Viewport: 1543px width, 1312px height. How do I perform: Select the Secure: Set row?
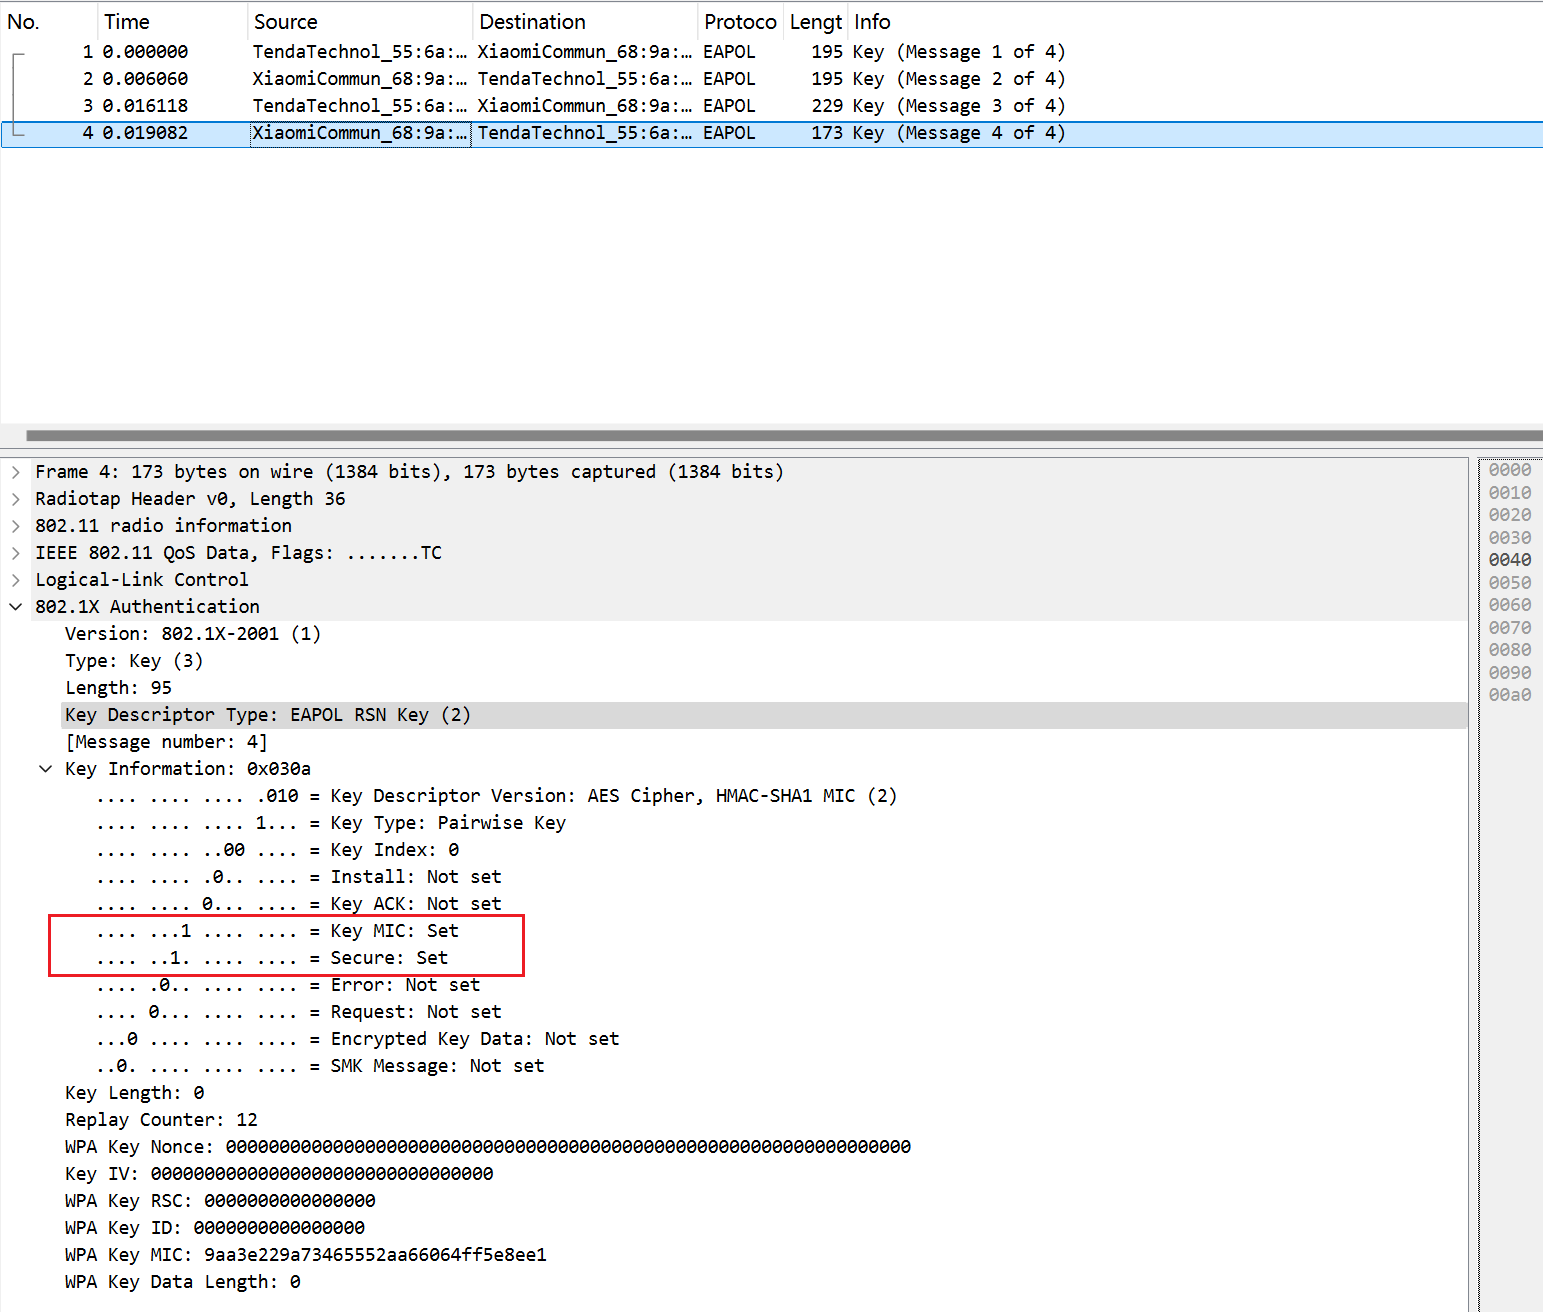pyautogui.click(x=272, y=958)
